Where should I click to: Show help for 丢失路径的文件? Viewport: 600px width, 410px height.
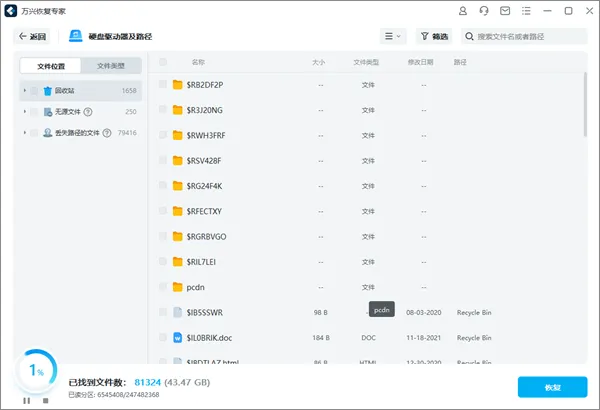(x=107, y=133)
